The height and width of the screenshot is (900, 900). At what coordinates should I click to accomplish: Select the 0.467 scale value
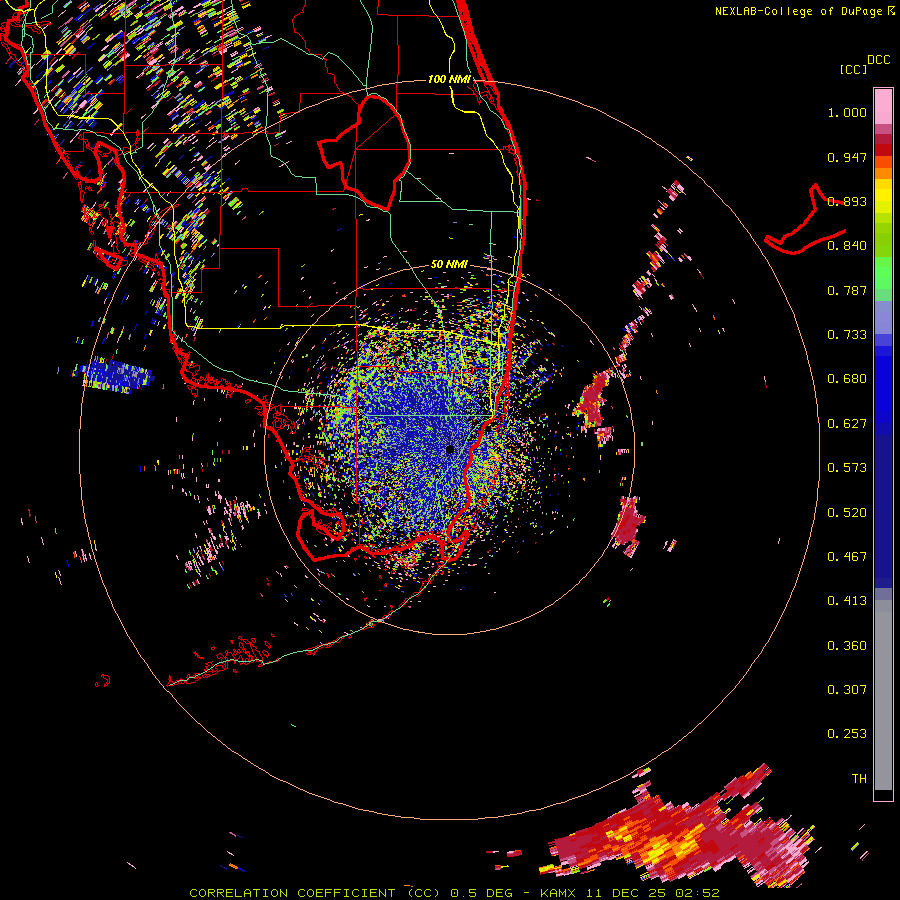[x=847, y=557]
